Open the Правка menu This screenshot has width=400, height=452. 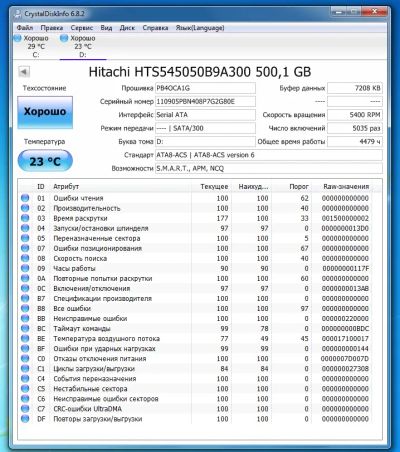coord(51,28)
